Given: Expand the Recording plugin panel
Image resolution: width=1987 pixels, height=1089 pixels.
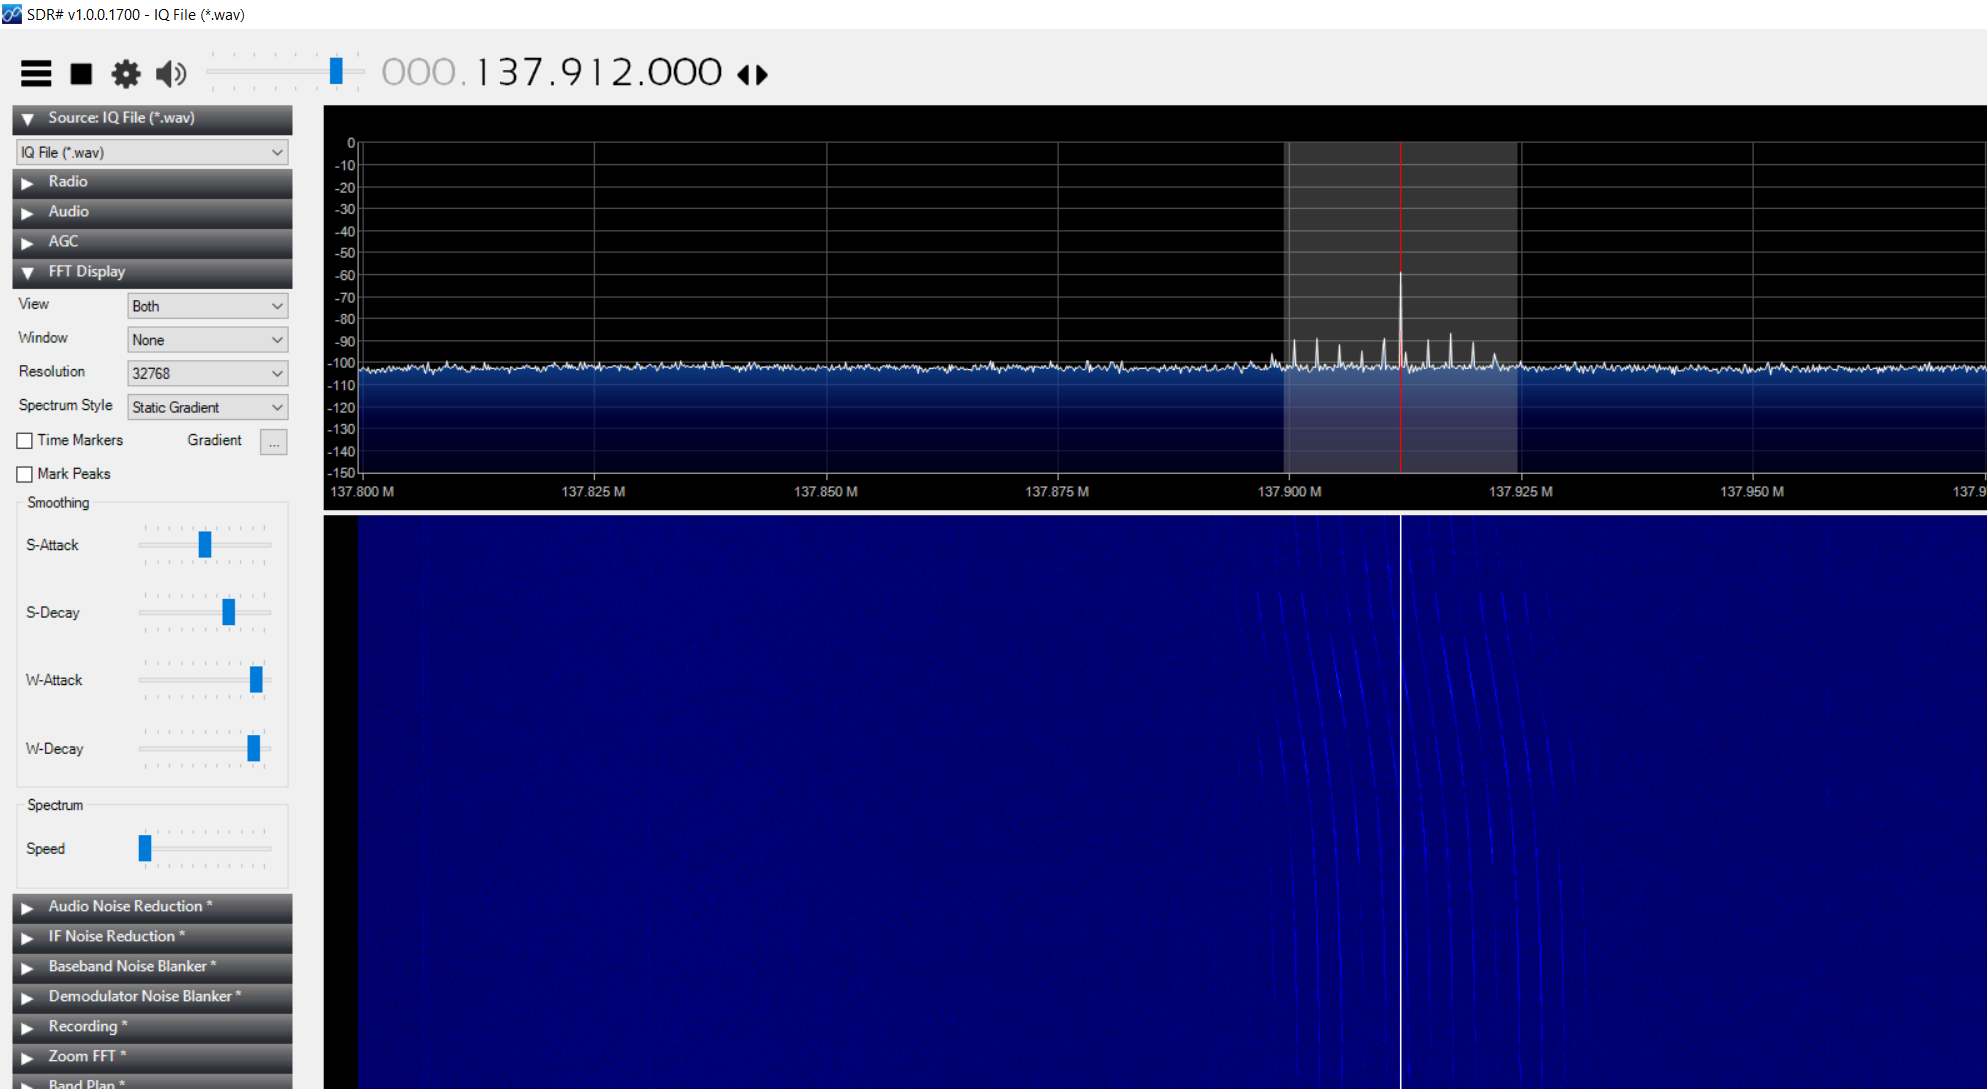Looking at the screenshot, I should (x=28, y=1027).
